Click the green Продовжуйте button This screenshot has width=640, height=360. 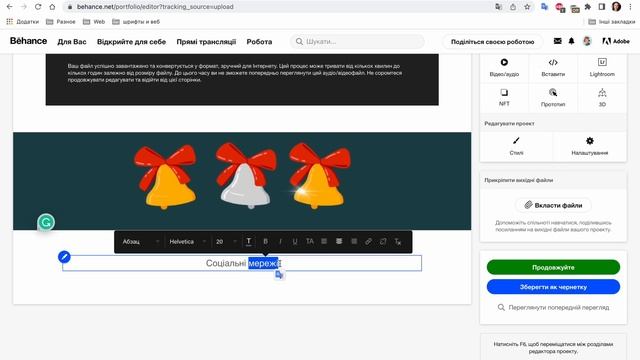tap(553, 267)
